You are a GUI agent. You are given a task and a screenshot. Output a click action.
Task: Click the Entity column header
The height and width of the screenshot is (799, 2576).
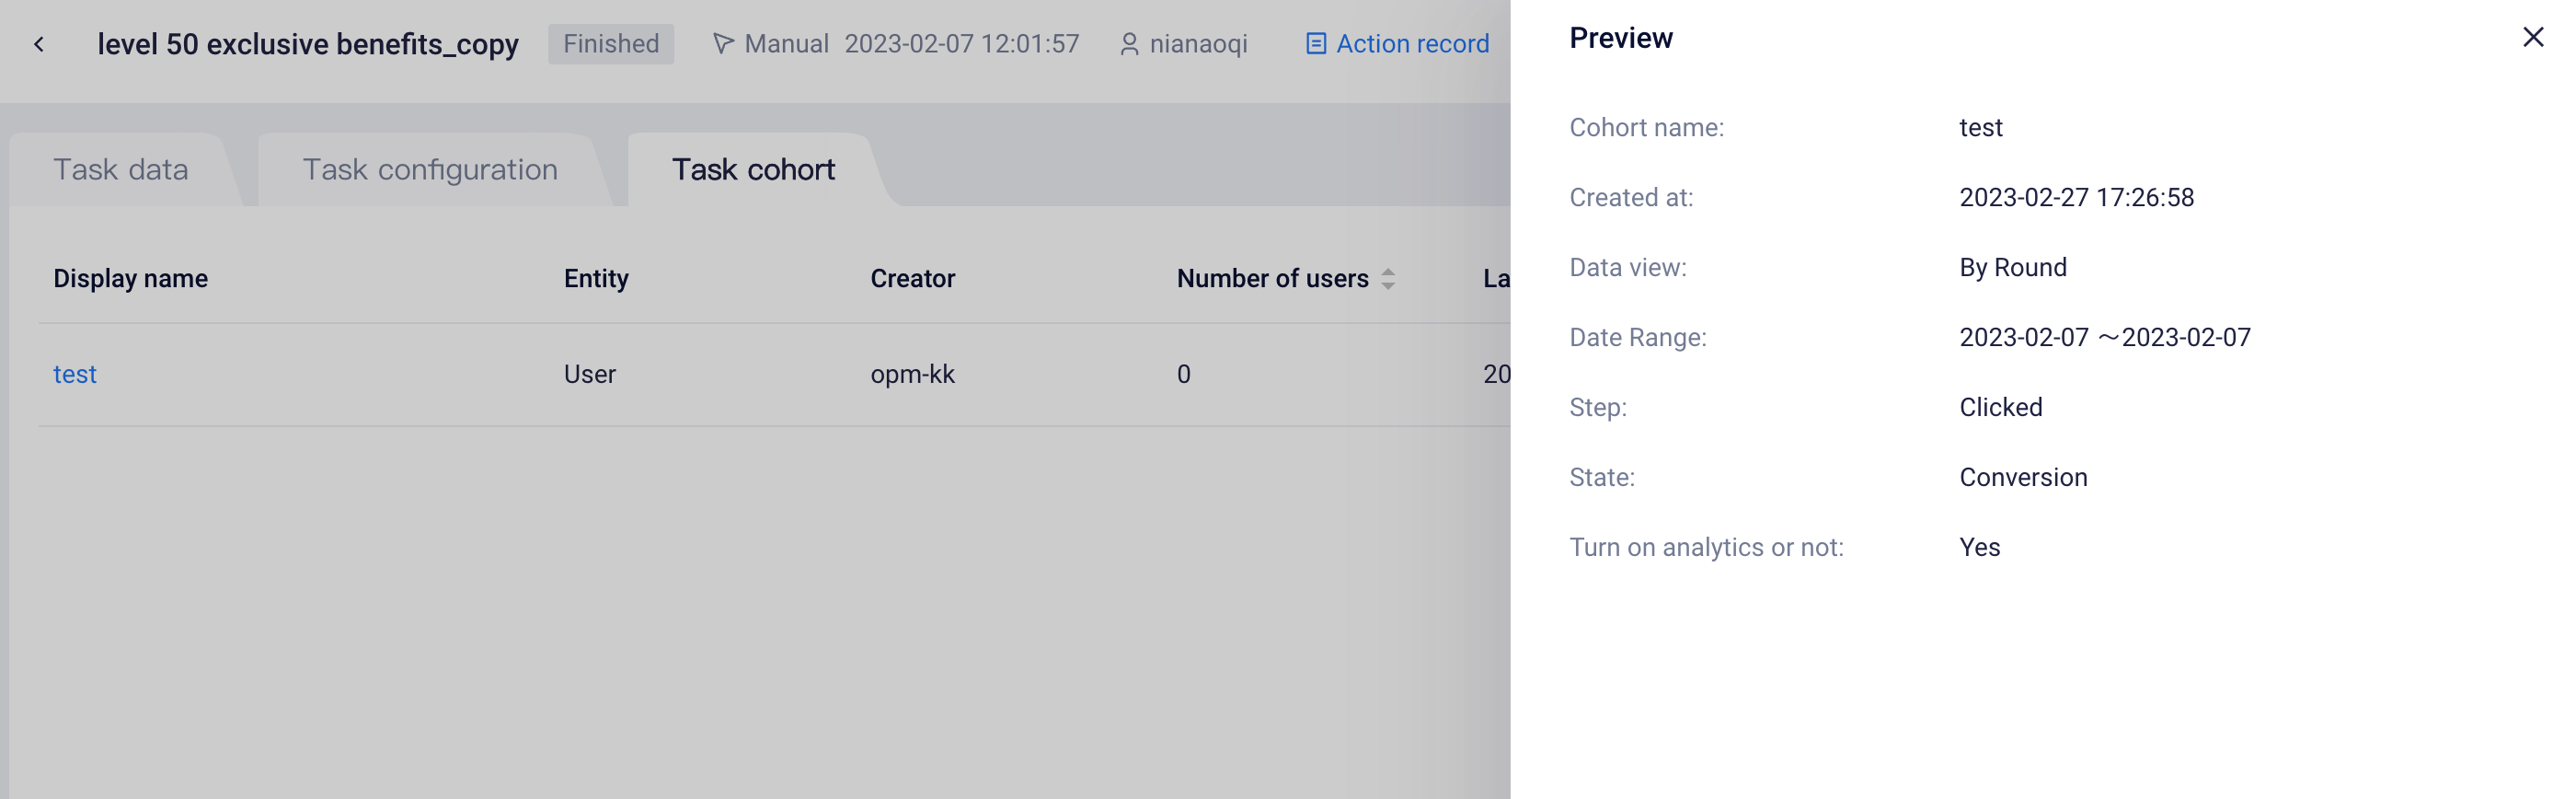point(596,279)
